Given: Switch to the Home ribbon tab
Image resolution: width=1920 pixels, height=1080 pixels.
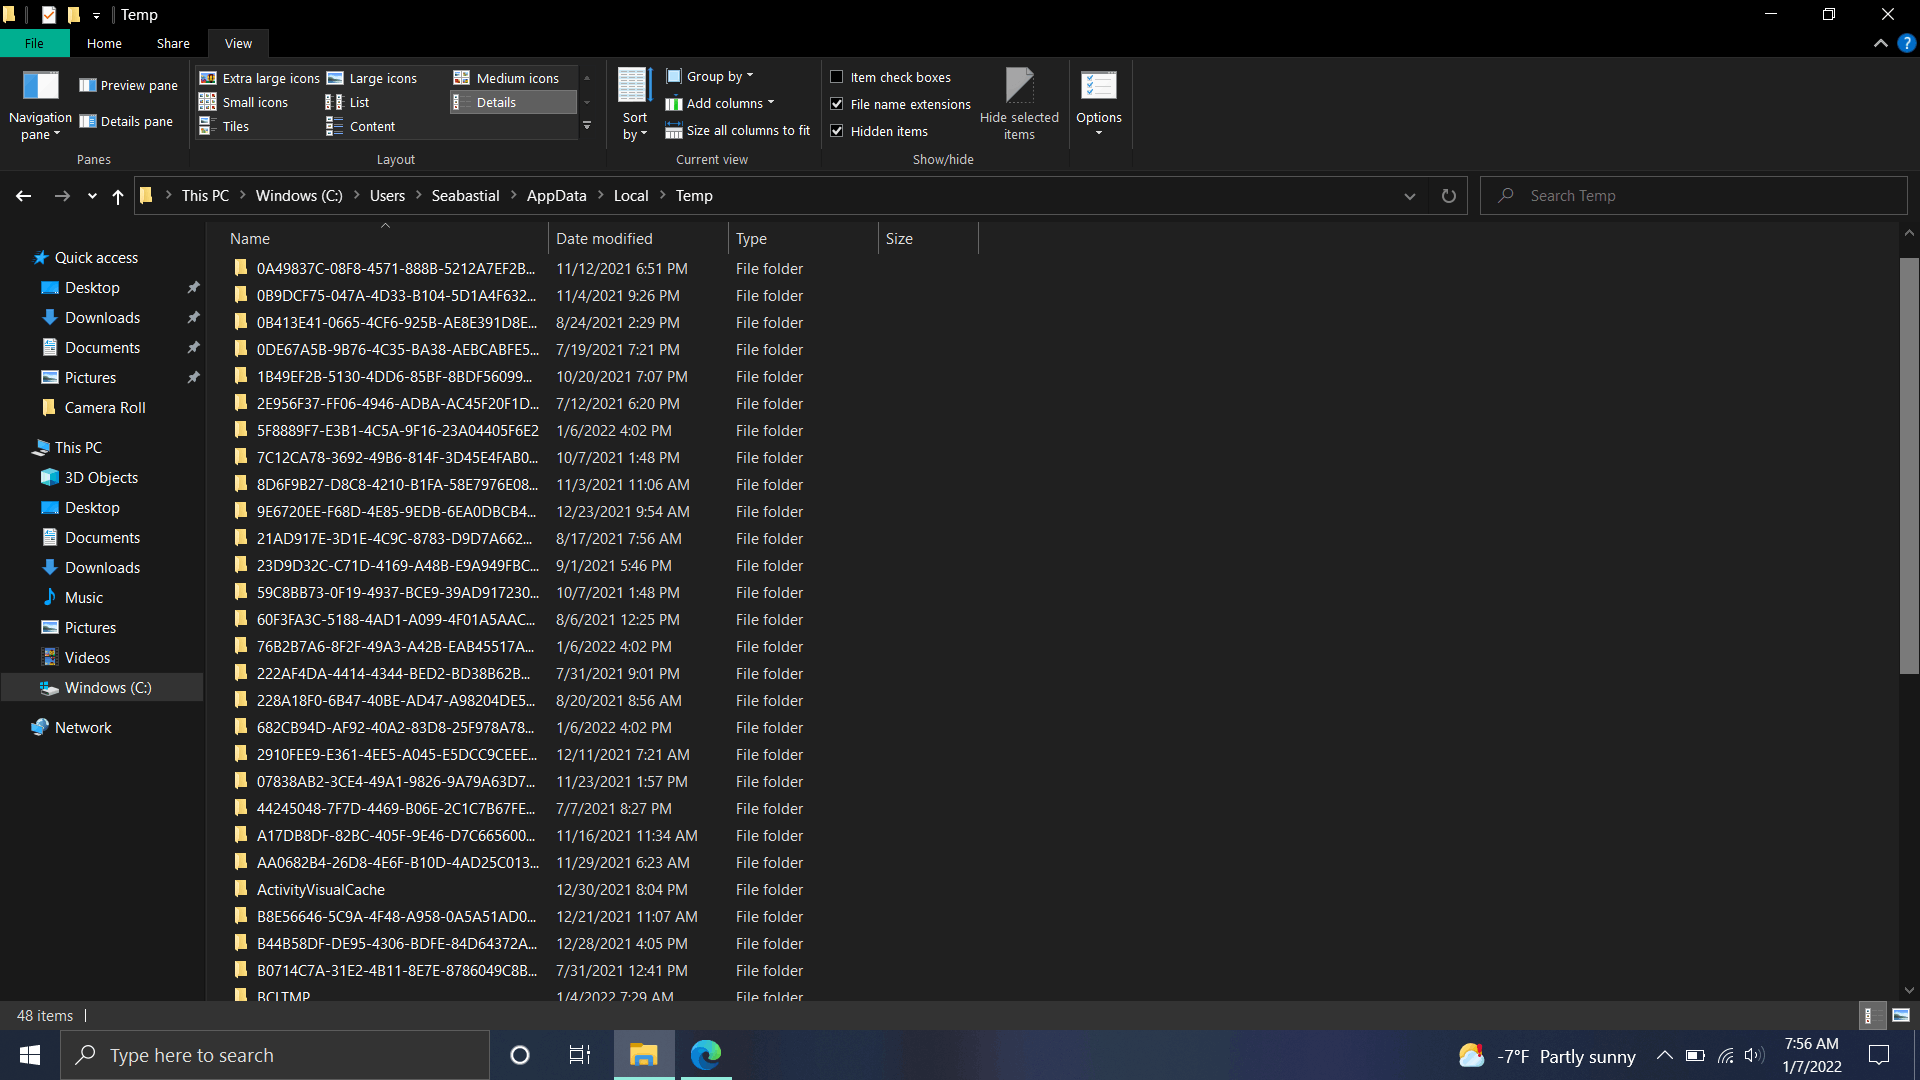Looking at the screenshot, I should (104, 44).
